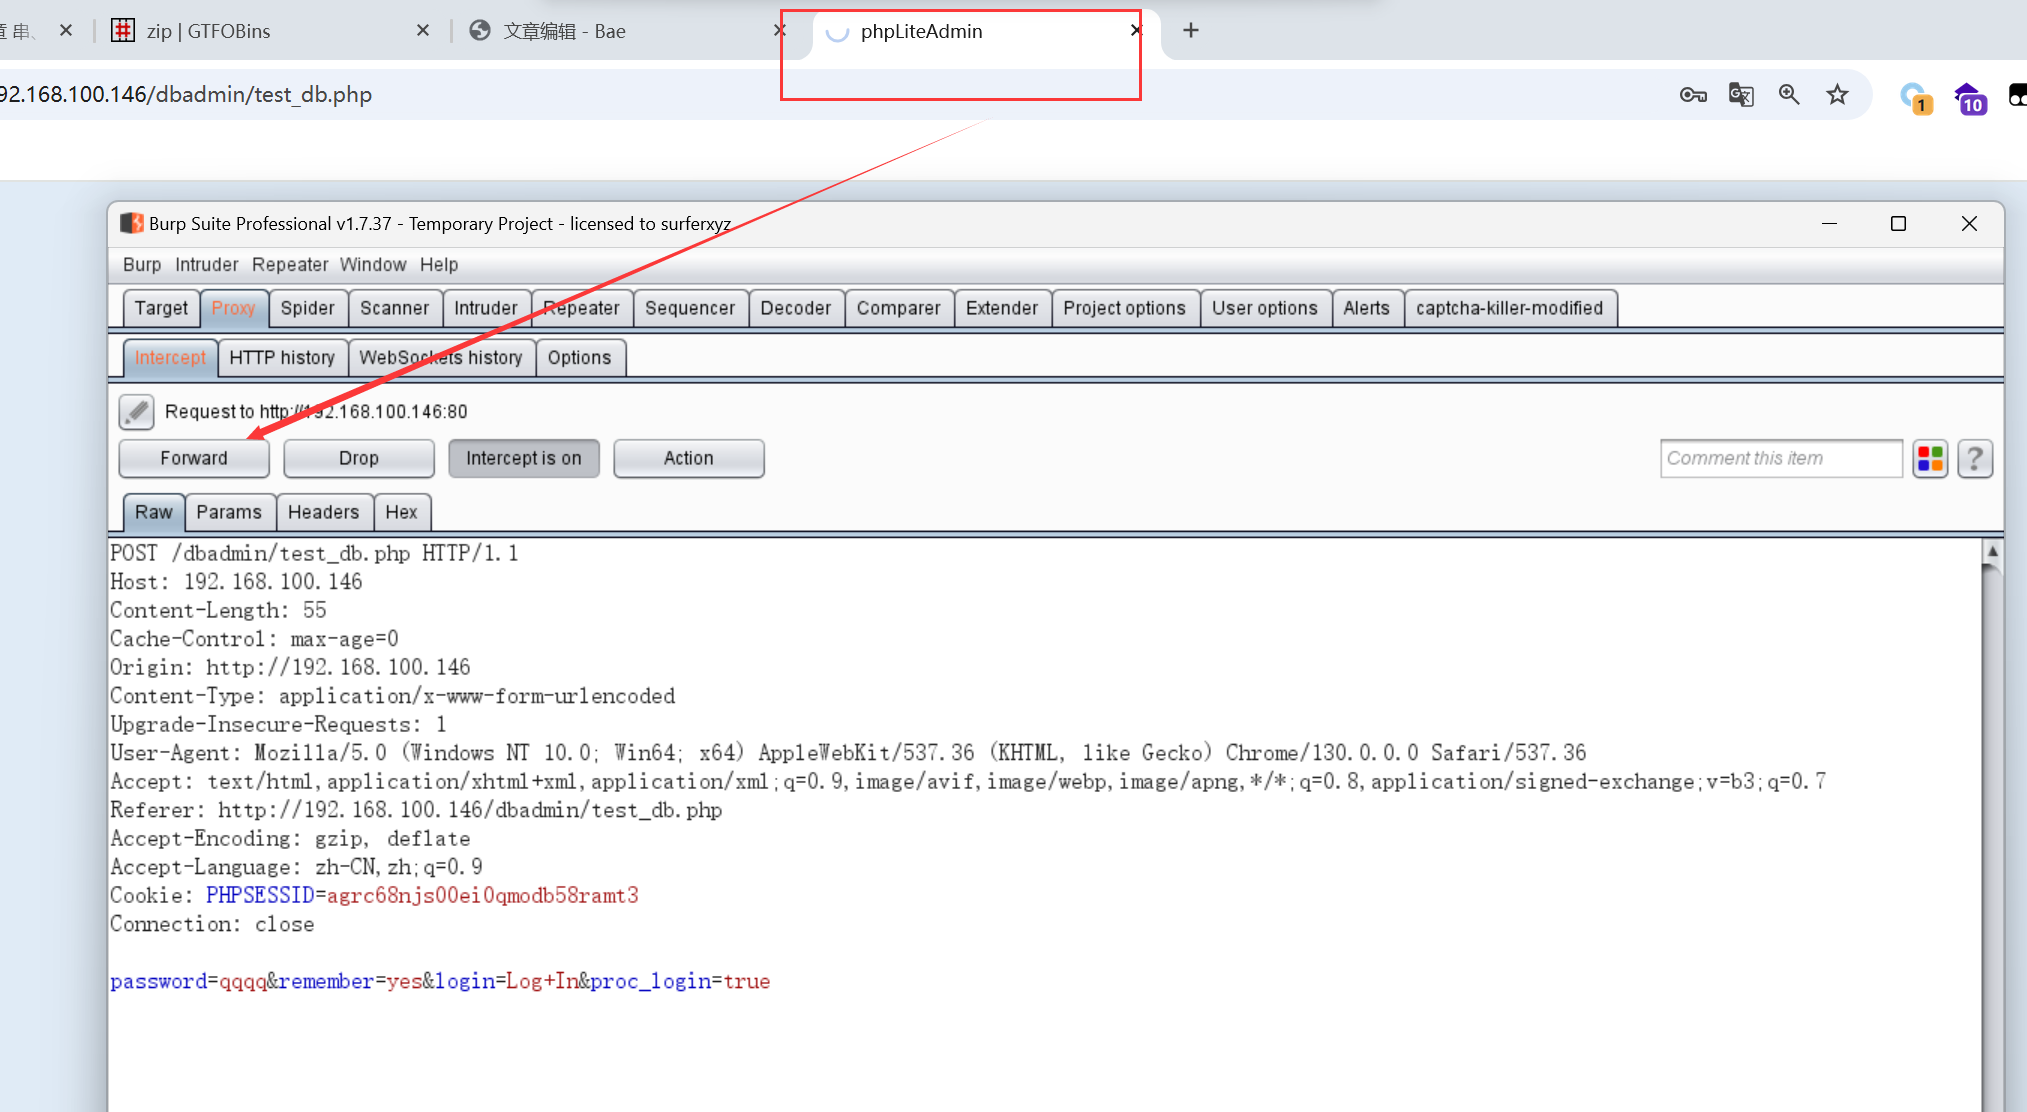Maximize the Burp Suite window
Image resolution: width=2027 pixels, height=1112 pixels.
(x=1898, y=223)
